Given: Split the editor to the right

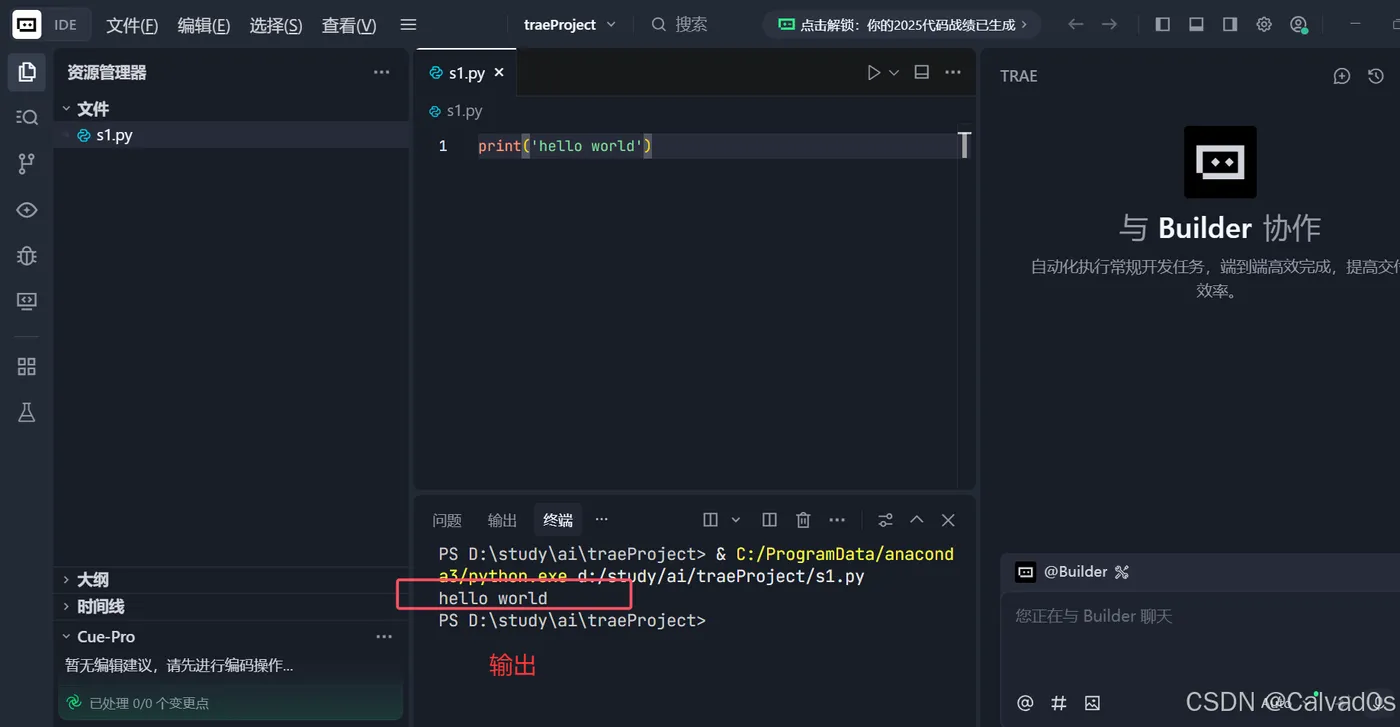Looking at the screenshot, I should click(x=922, y=72).
